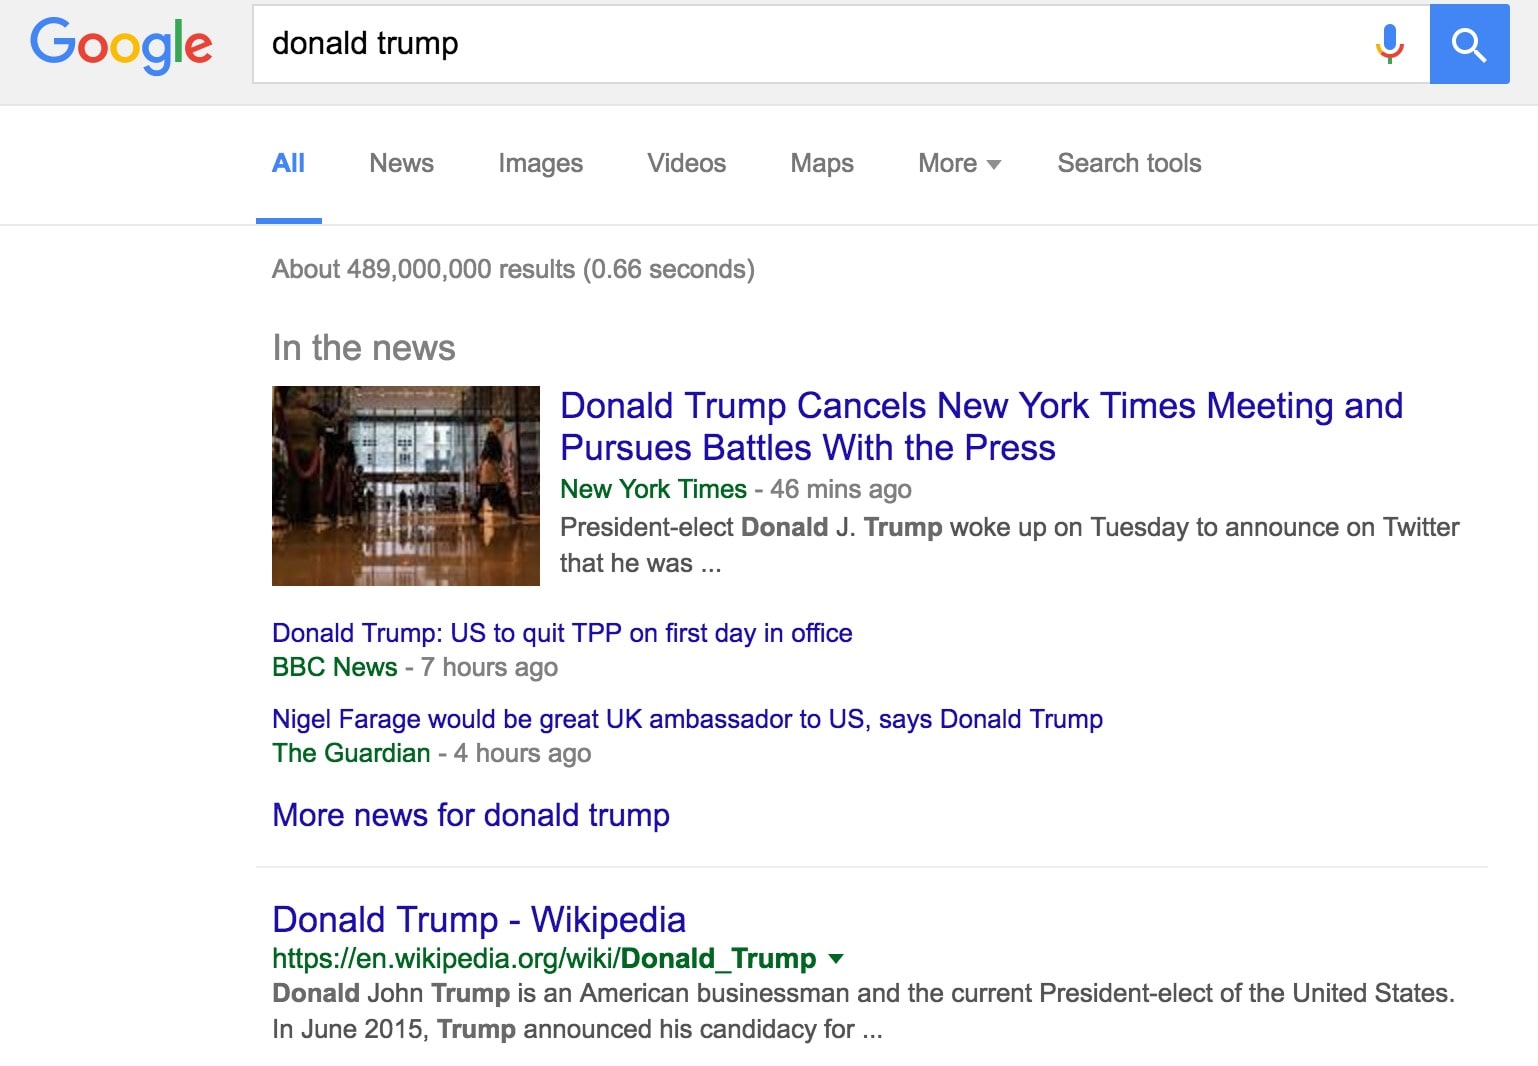The width and height of the screenshot is (1538, 1066).
Task: Click The Guardian source label
Action: [351, 753]
